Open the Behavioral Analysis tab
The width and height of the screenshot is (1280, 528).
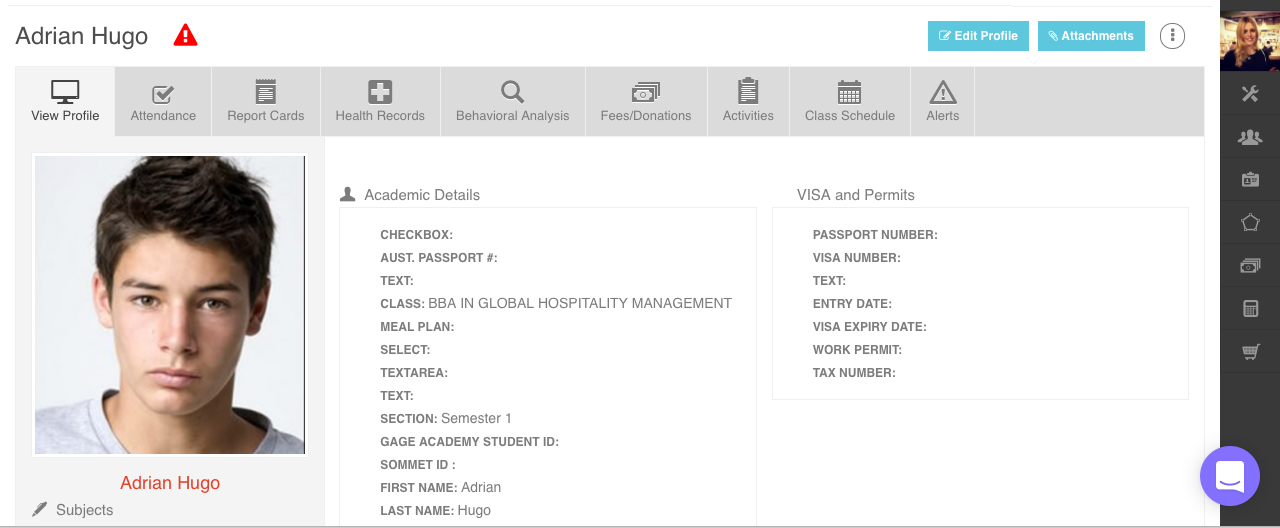(512, 102)
